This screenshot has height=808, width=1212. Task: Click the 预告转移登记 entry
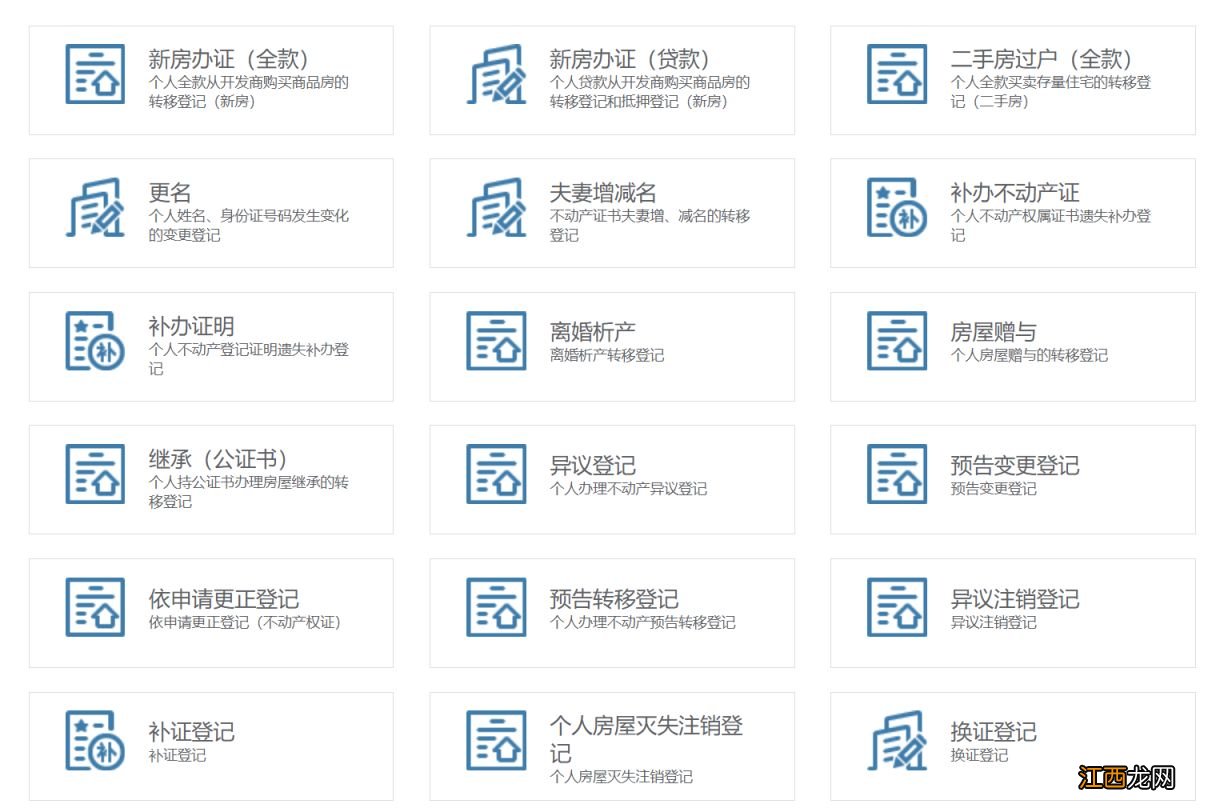click(613, 611)
